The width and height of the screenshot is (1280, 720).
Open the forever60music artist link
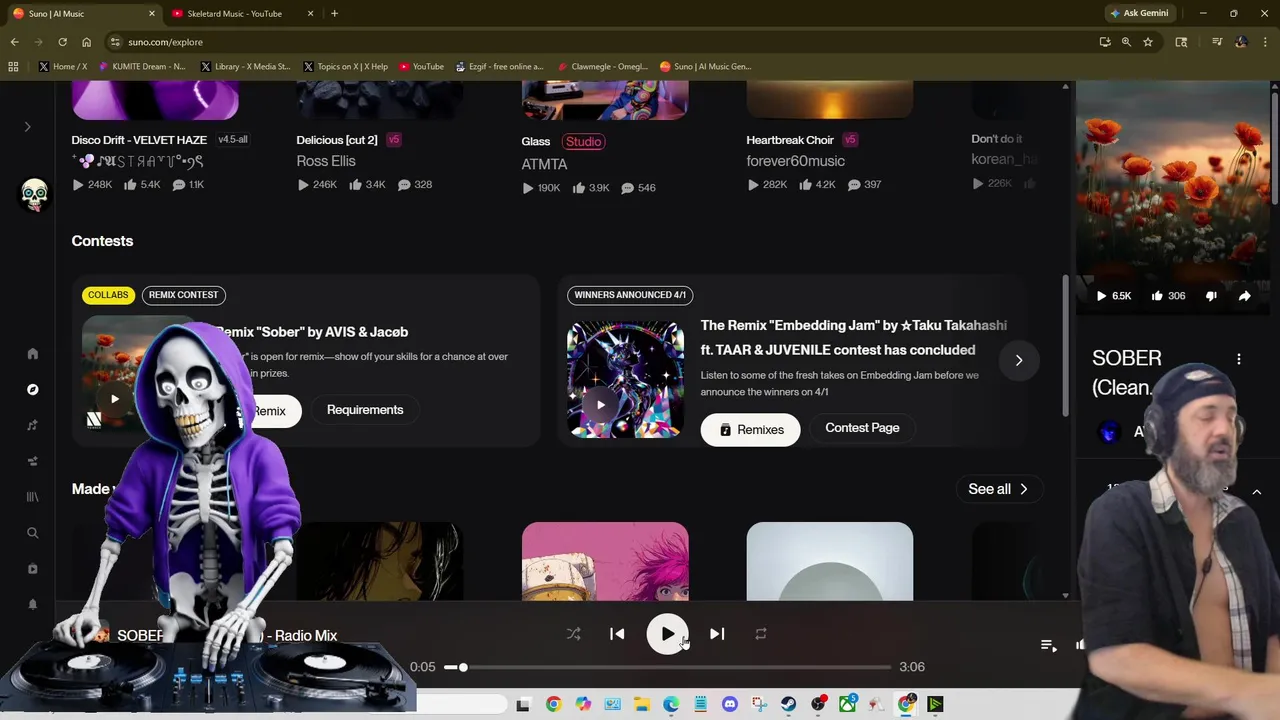(x=795, y=161)
